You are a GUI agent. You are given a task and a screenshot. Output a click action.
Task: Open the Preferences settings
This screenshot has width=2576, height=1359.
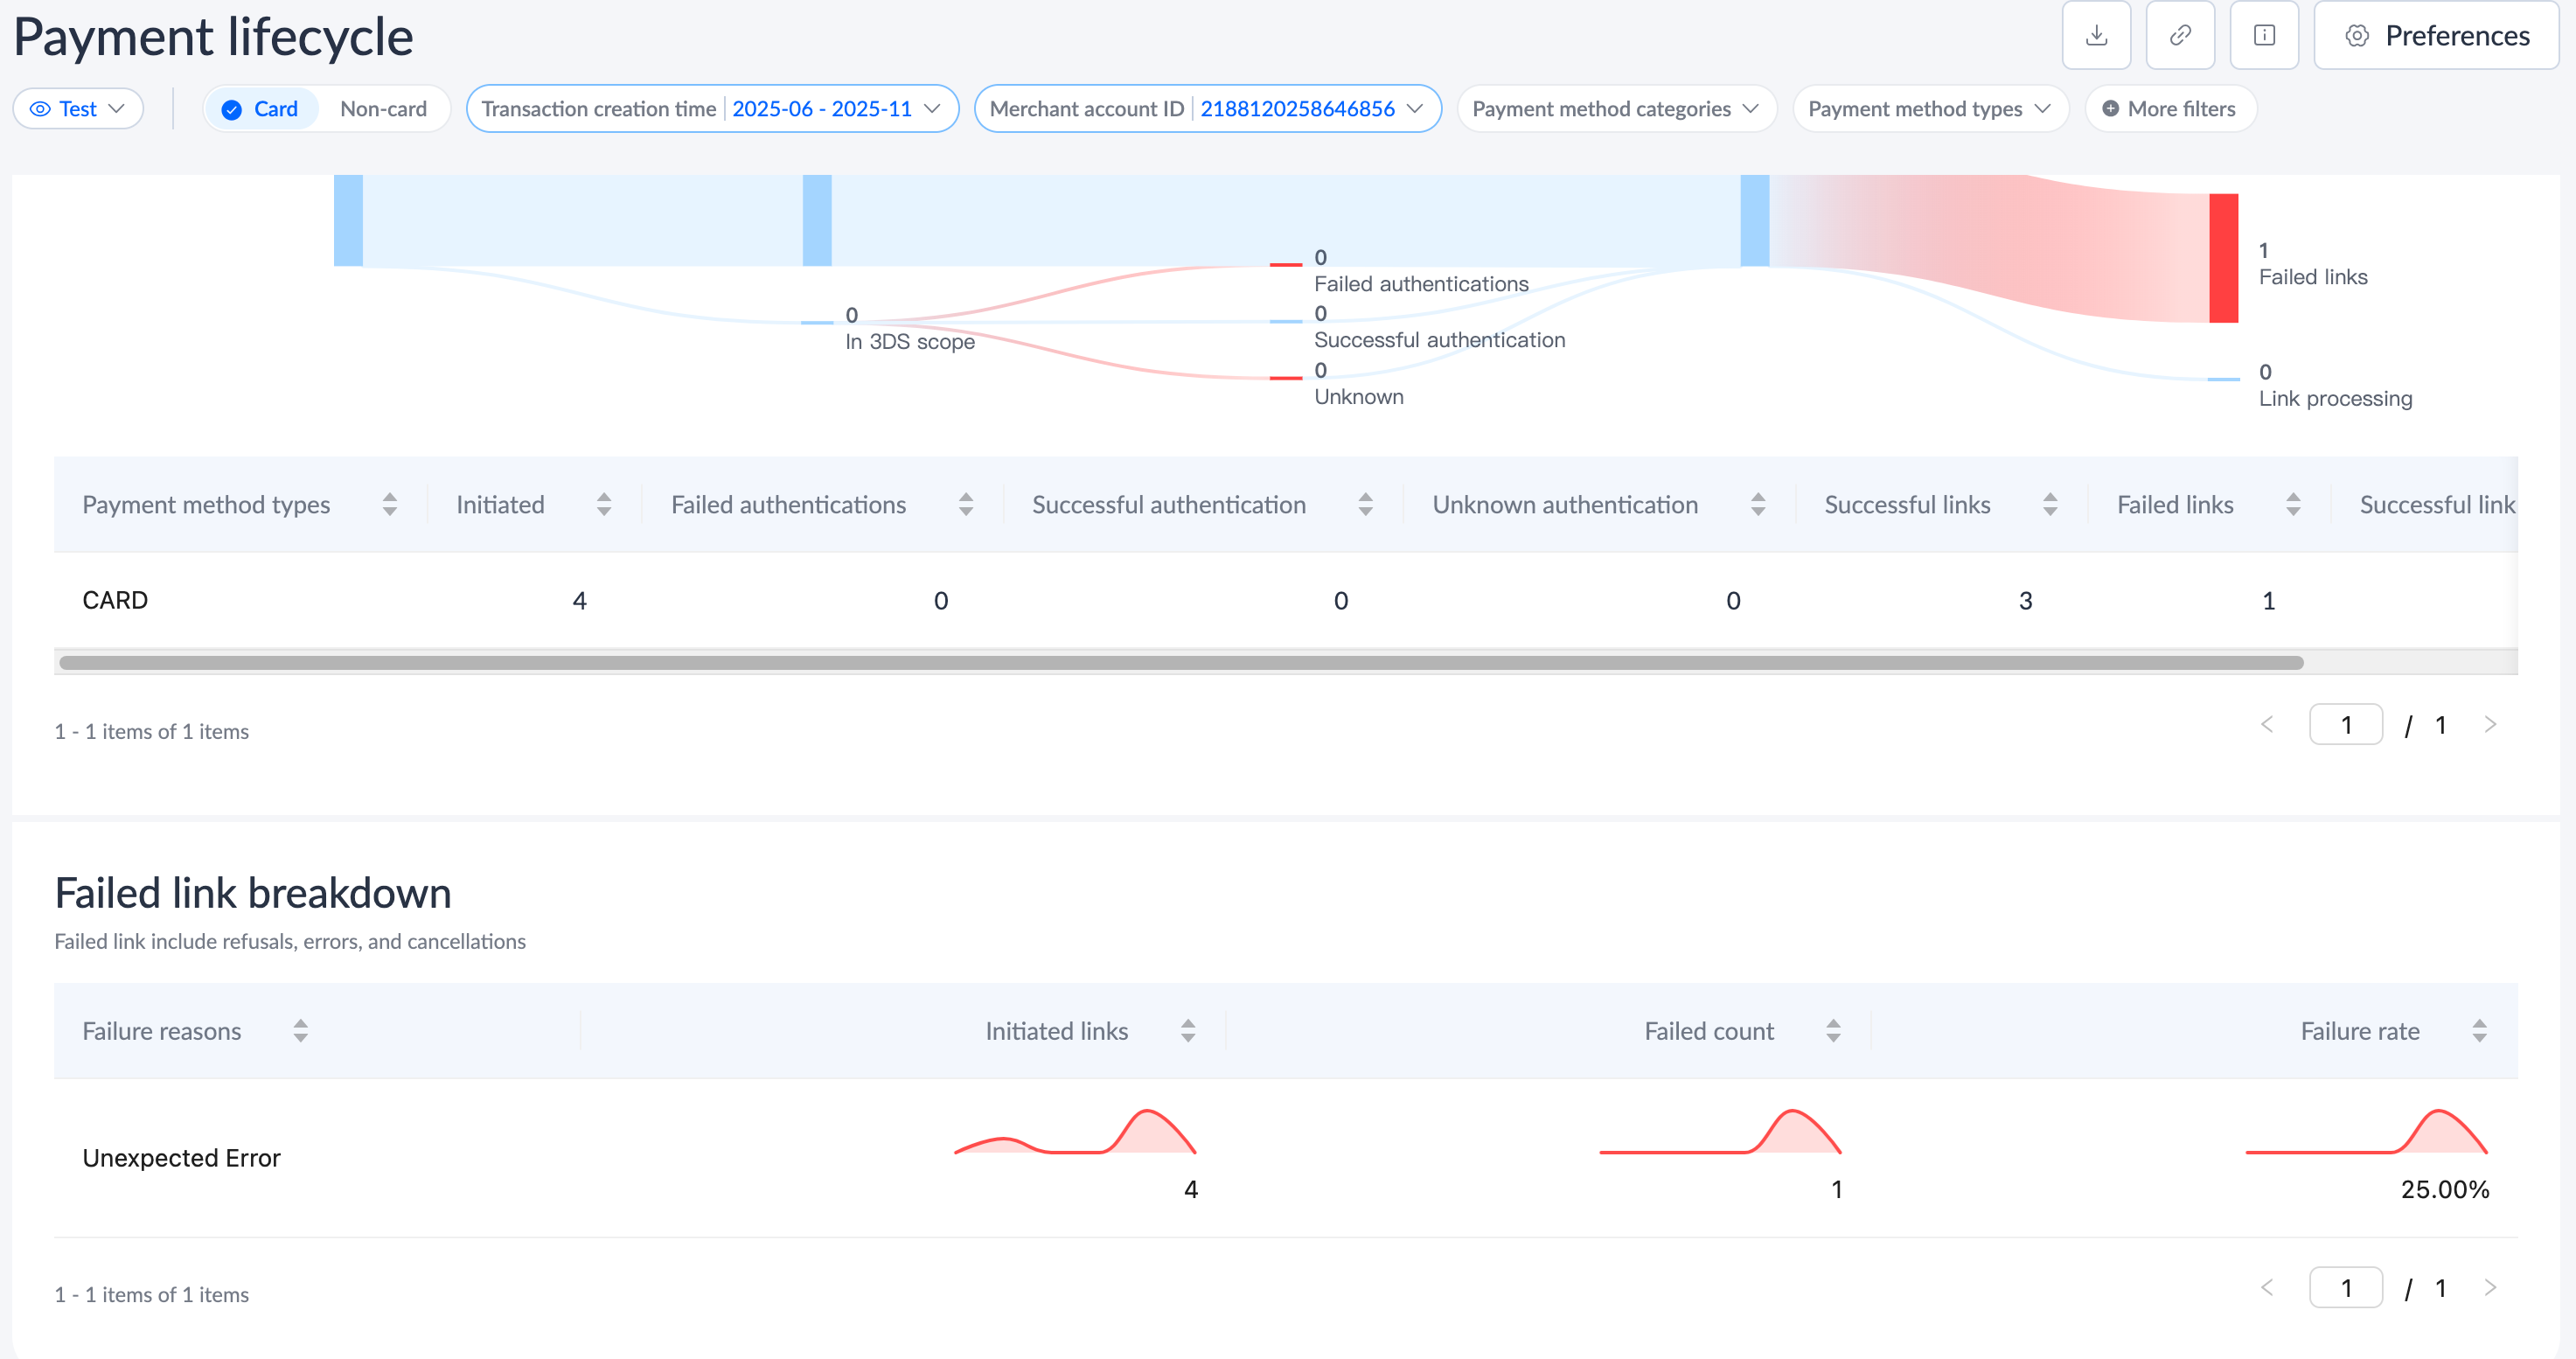[x=2436, y=36]
